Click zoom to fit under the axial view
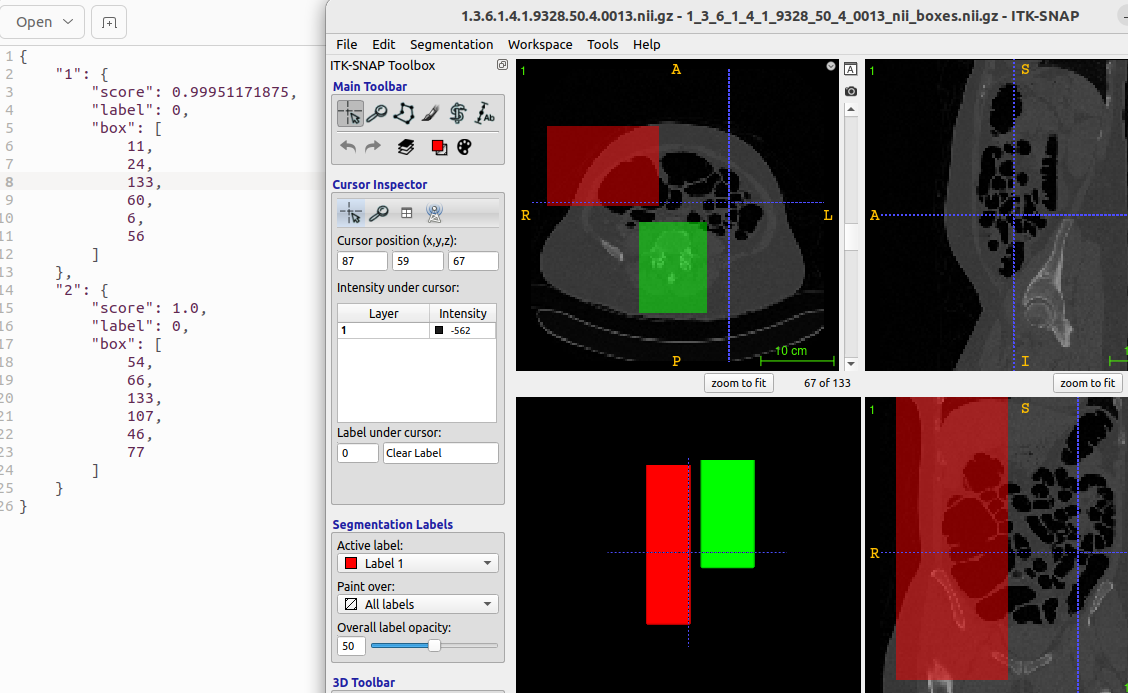The image size is (1128, 693). [x=738, y=382]
